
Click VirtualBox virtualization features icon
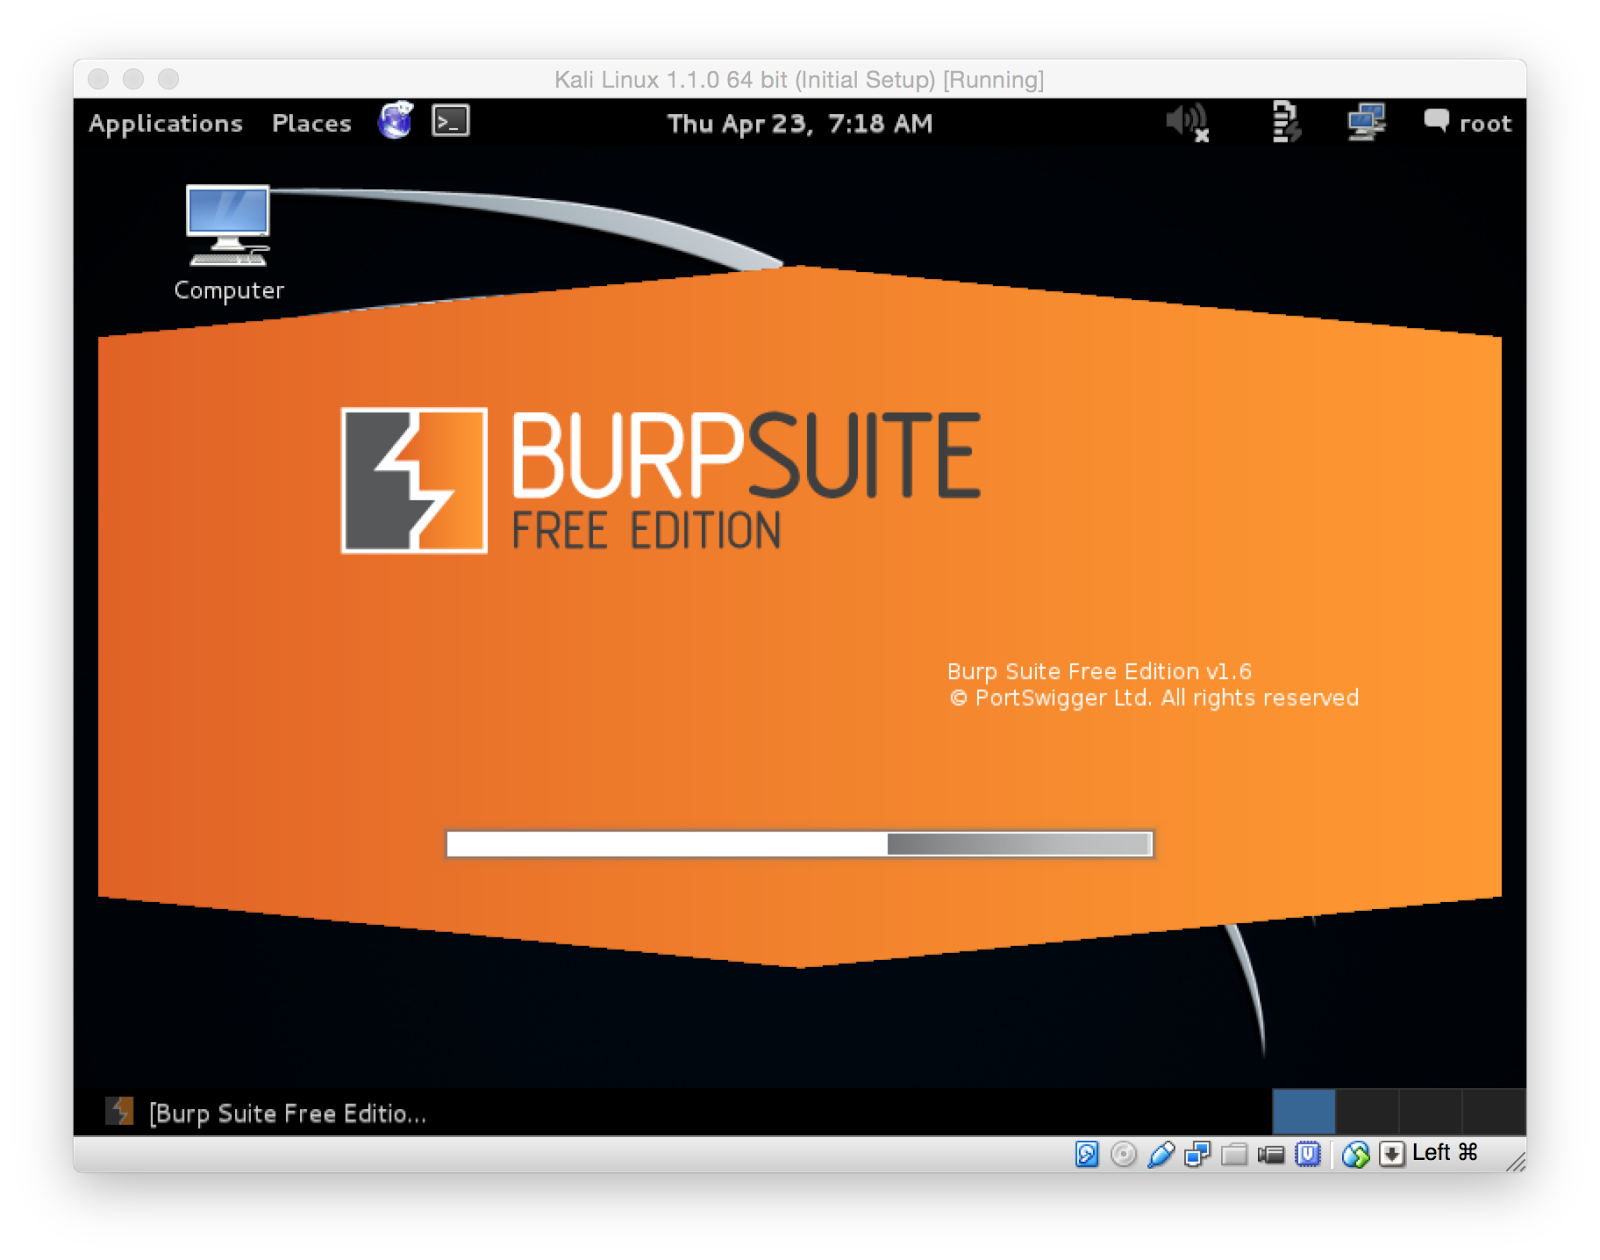click(x=1308, y=1154)
